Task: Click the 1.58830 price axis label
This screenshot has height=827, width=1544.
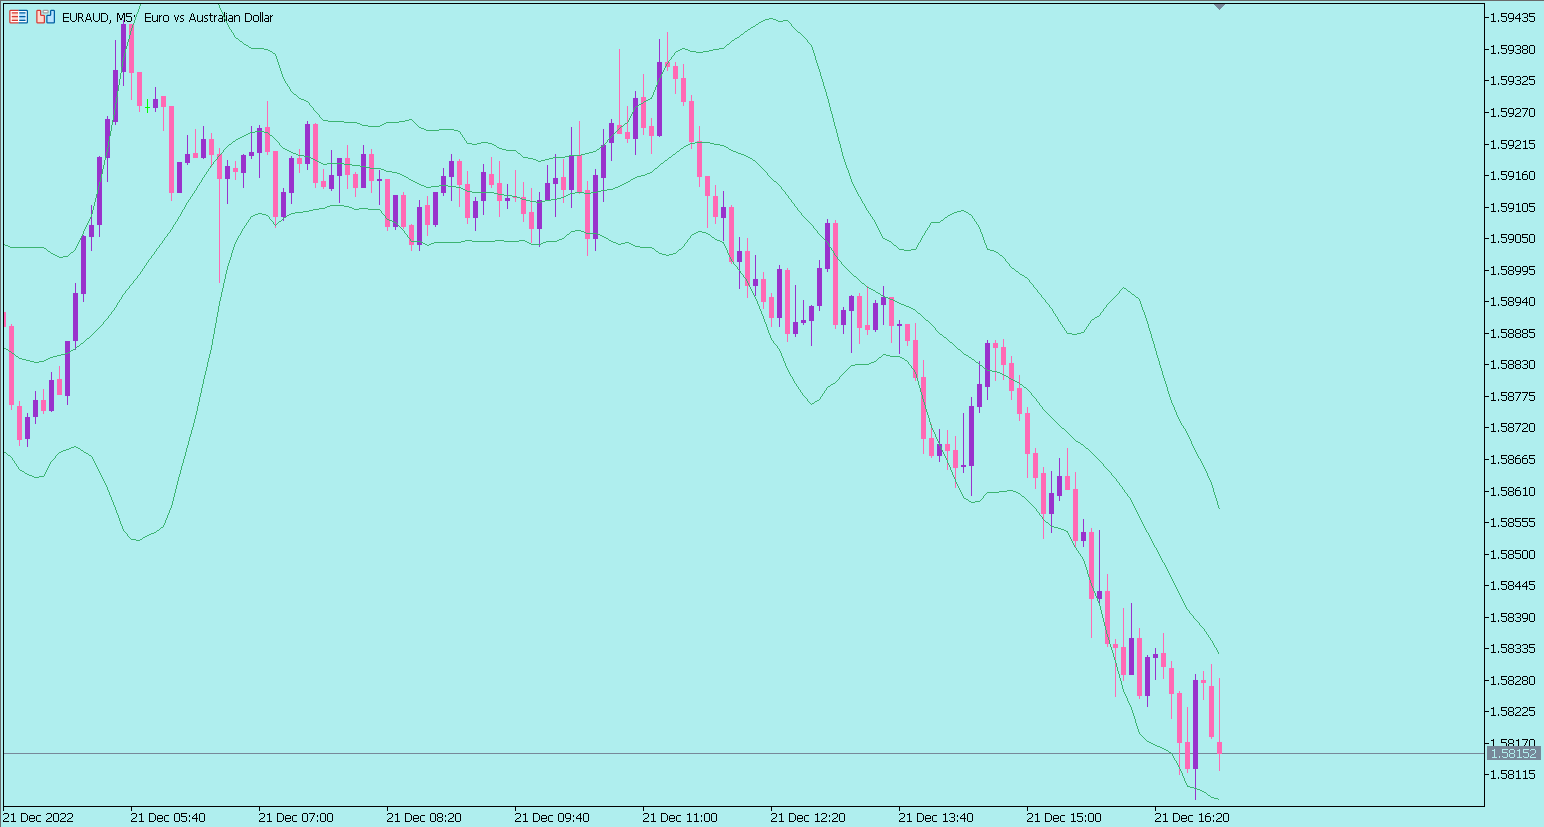Action: (x=1510, y=364)
